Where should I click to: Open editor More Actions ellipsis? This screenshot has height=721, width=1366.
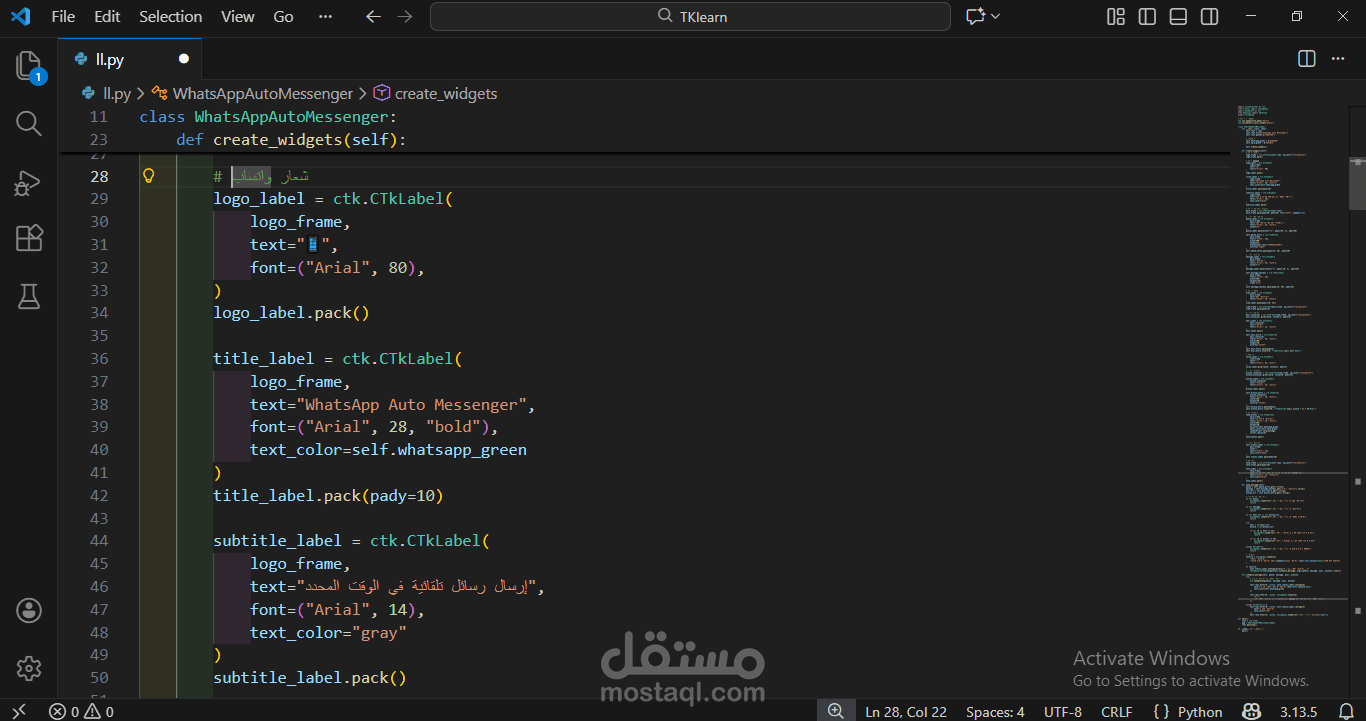pyautogui.click(x=1338, y=59)
